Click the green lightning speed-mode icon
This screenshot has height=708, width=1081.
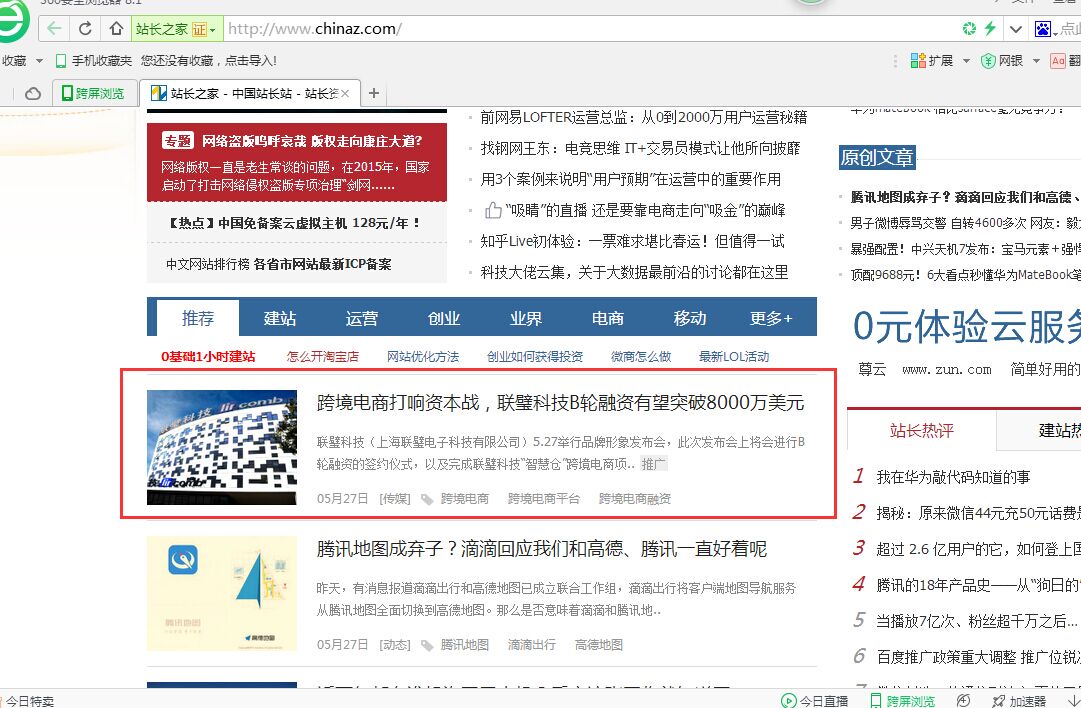coord(990,28)
